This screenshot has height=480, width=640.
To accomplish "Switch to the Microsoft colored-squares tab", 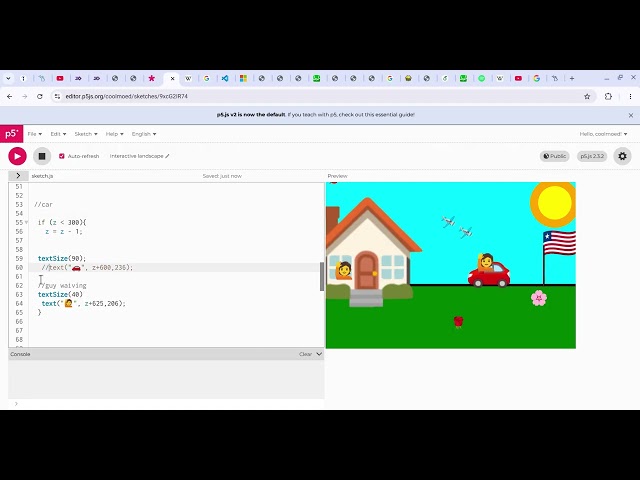I will pyautogui.click(x=243, y=78).
